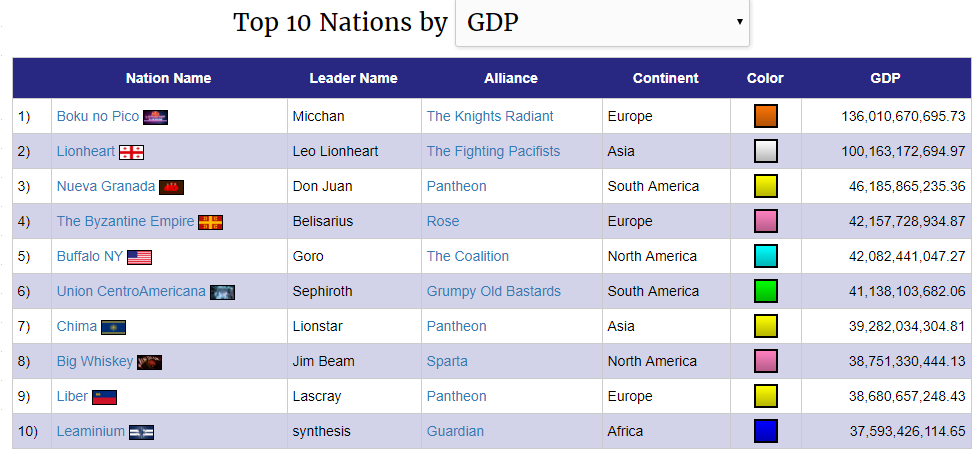Click The Byzantine Empire flag icon
The height and width of the screenshot is (458, 978).
coord(210,222)
